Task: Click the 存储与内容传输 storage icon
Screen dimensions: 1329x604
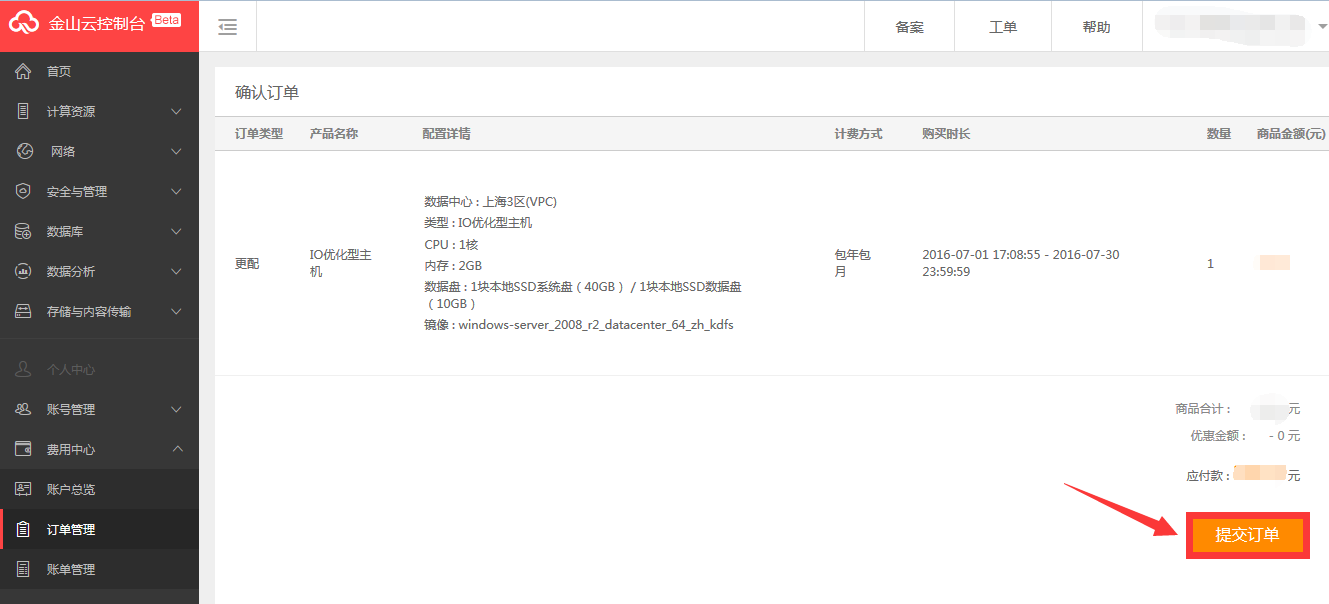Action: 24,311
